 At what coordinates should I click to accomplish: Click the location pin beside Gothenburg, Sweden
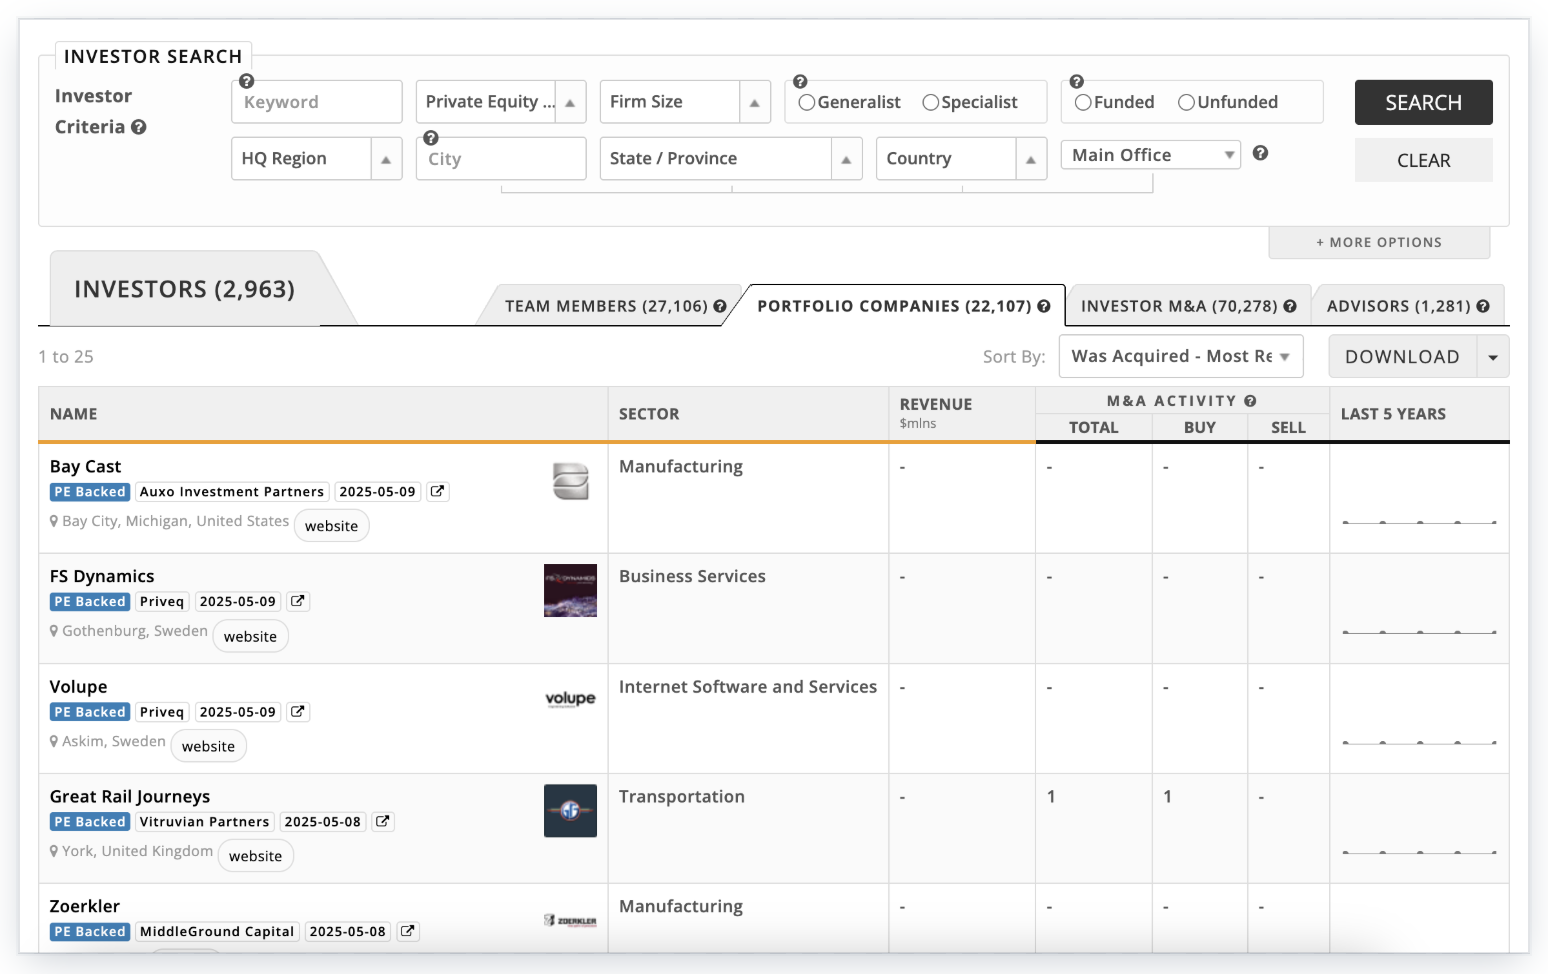[x=52, y=630]
